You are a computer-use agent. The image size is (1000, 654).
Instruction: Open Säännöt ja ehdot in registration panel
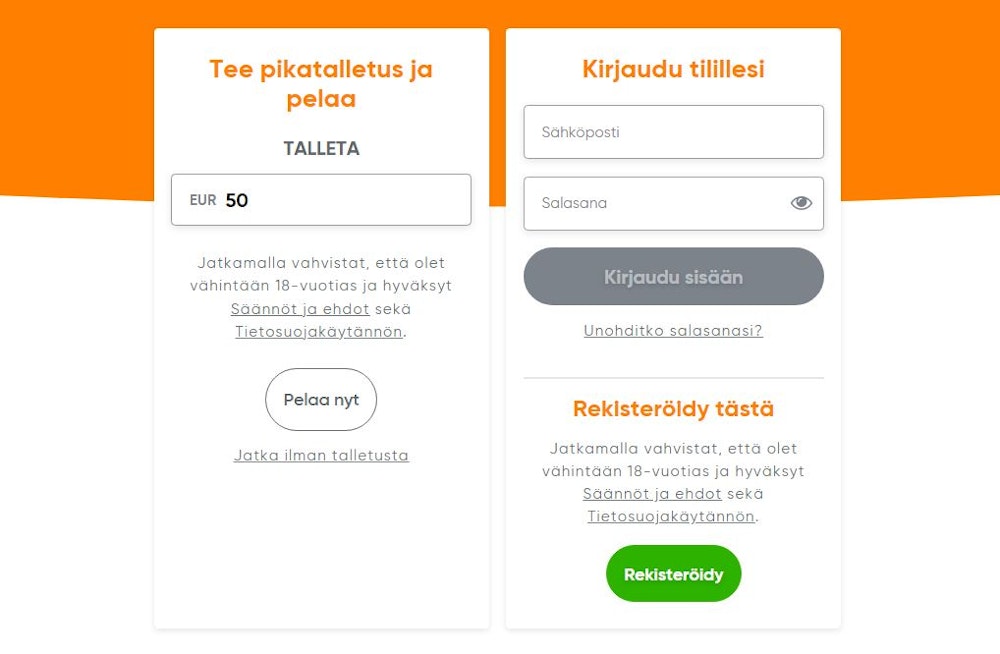pos(654,493)
